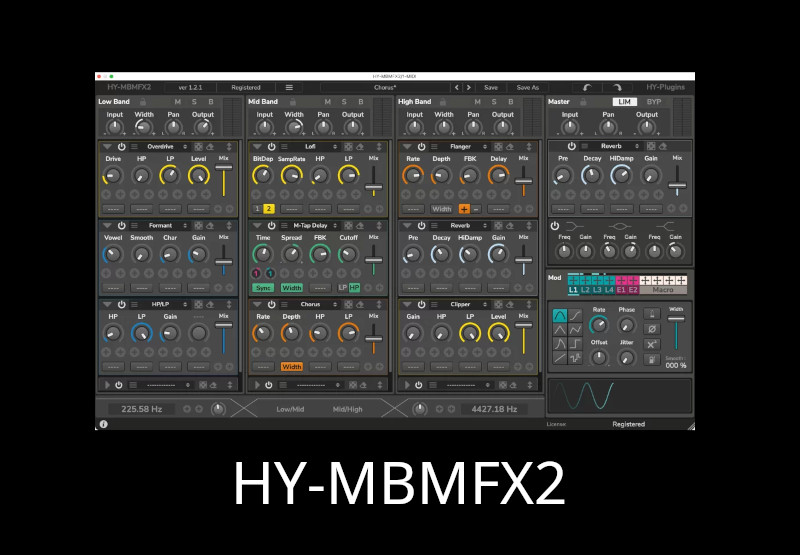Screen dimensions: 800x555
Task: Click Overdrive Mix slider handle
Action: point(223,167)
